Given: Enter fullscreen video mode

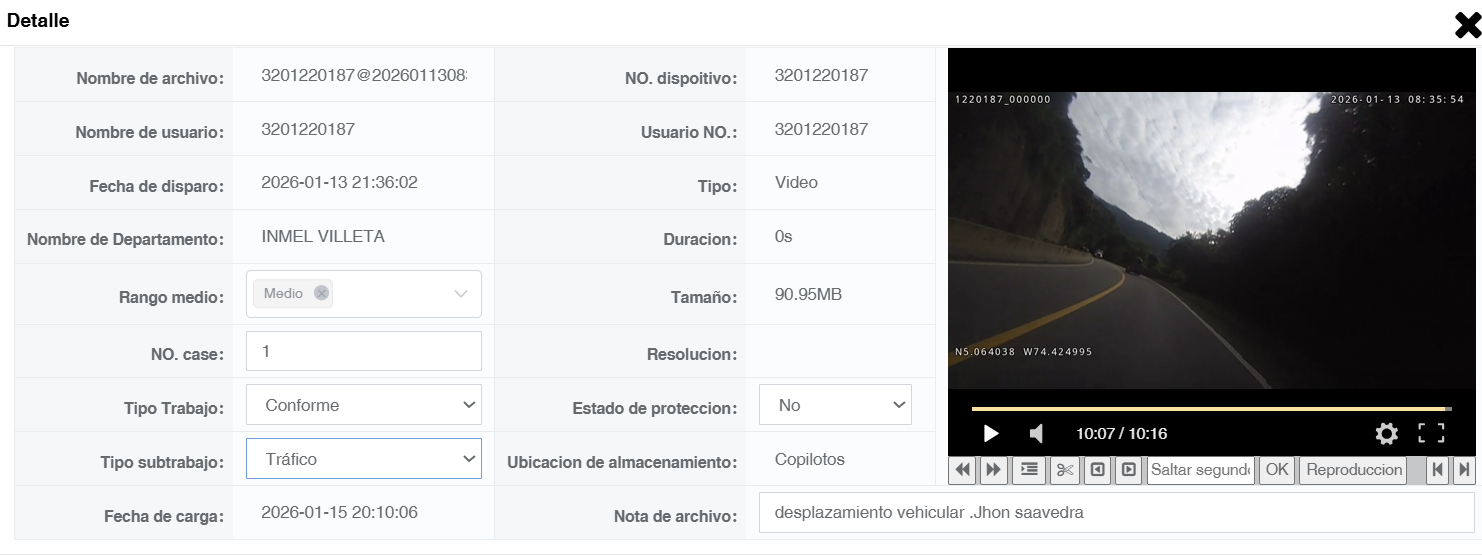Looking at the screenshot, I should tap(1432, 433).
